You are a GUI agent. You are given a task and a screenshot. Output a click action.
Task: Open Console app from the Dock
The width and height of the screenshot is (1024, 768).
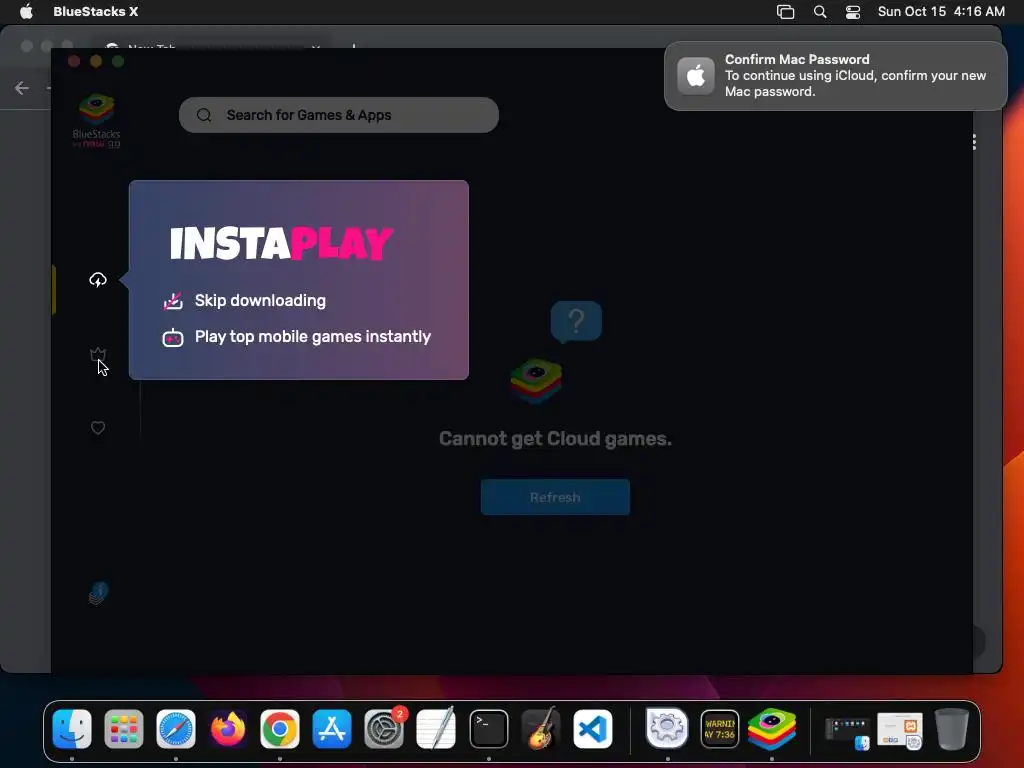720,729
